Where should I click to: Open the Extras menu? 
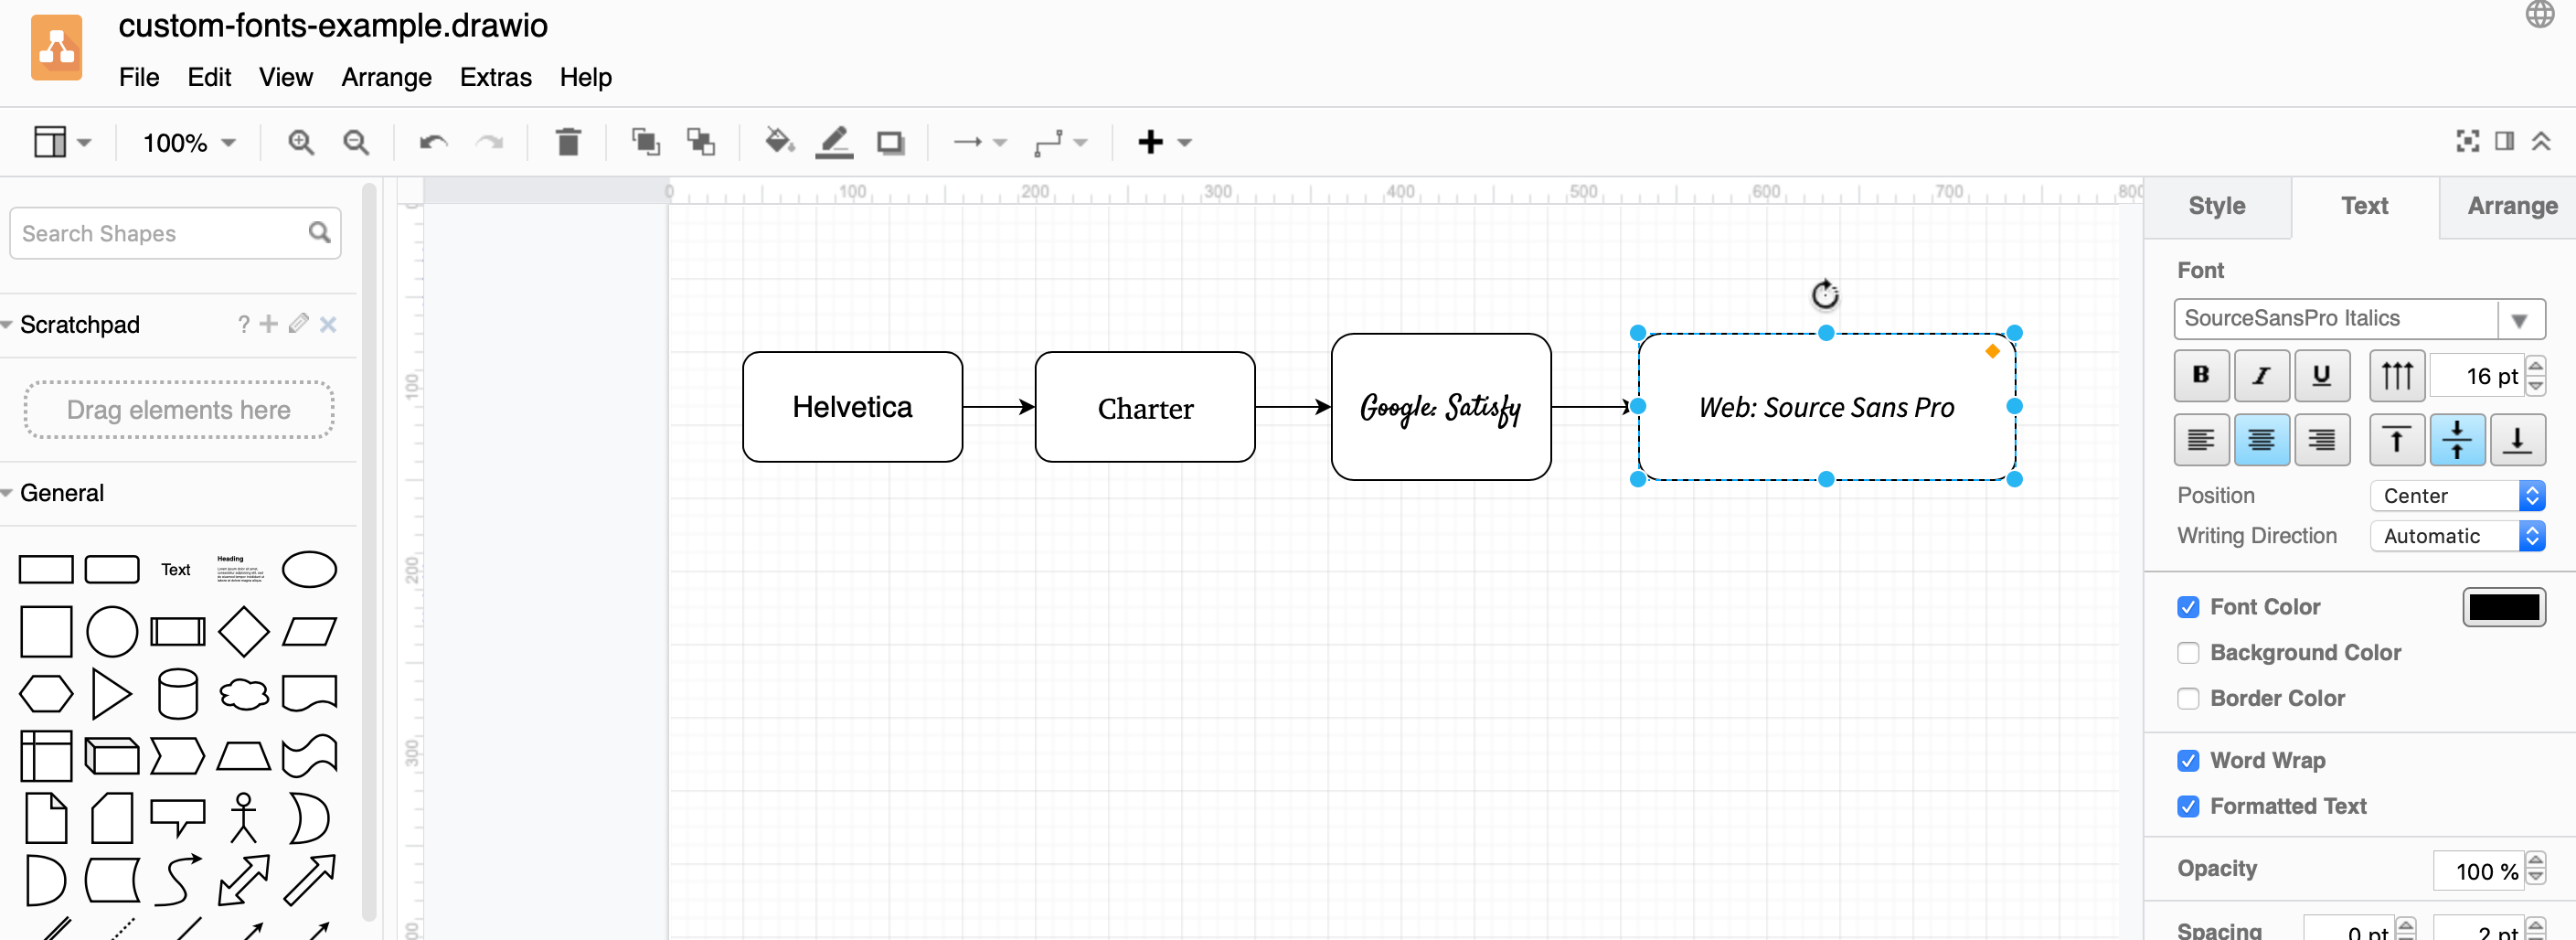[x=495, y=77]
